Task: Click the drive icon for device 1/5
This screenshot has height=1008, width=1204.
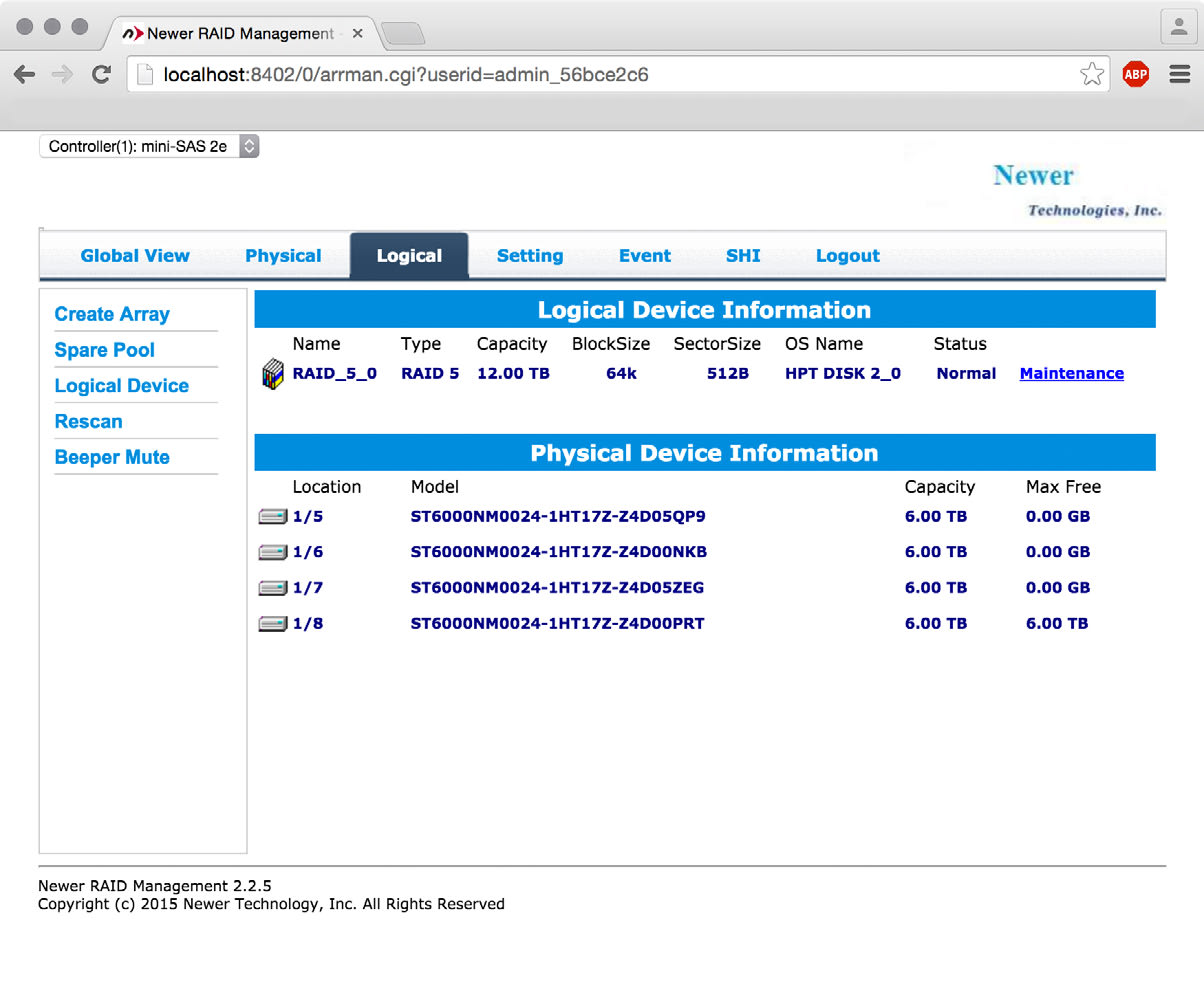Action: [x=271, y=516]
